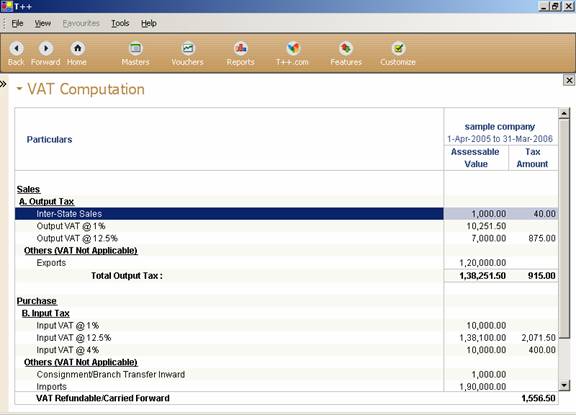576x415 pixels.
Task: Open the Reports chart icon
Action: [x=241, y=48]
